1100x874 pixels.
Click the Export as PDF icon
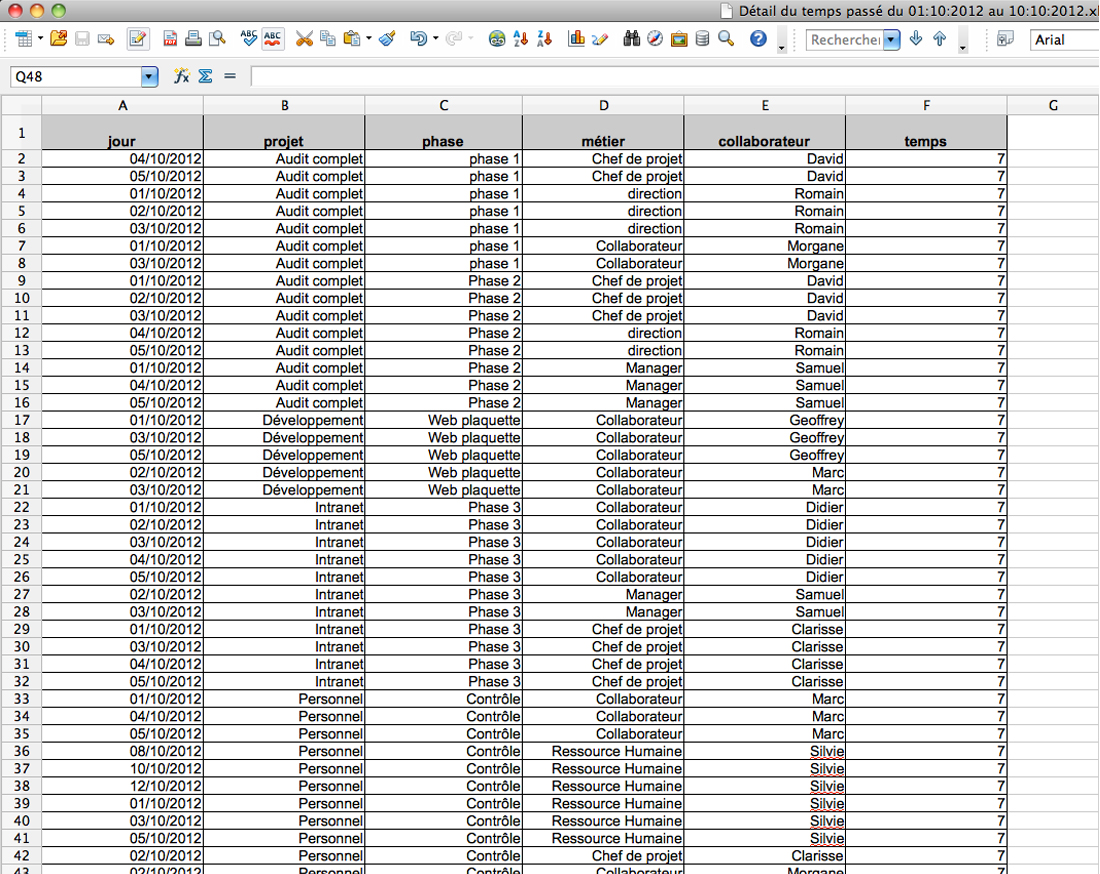(x=170, y=39)
